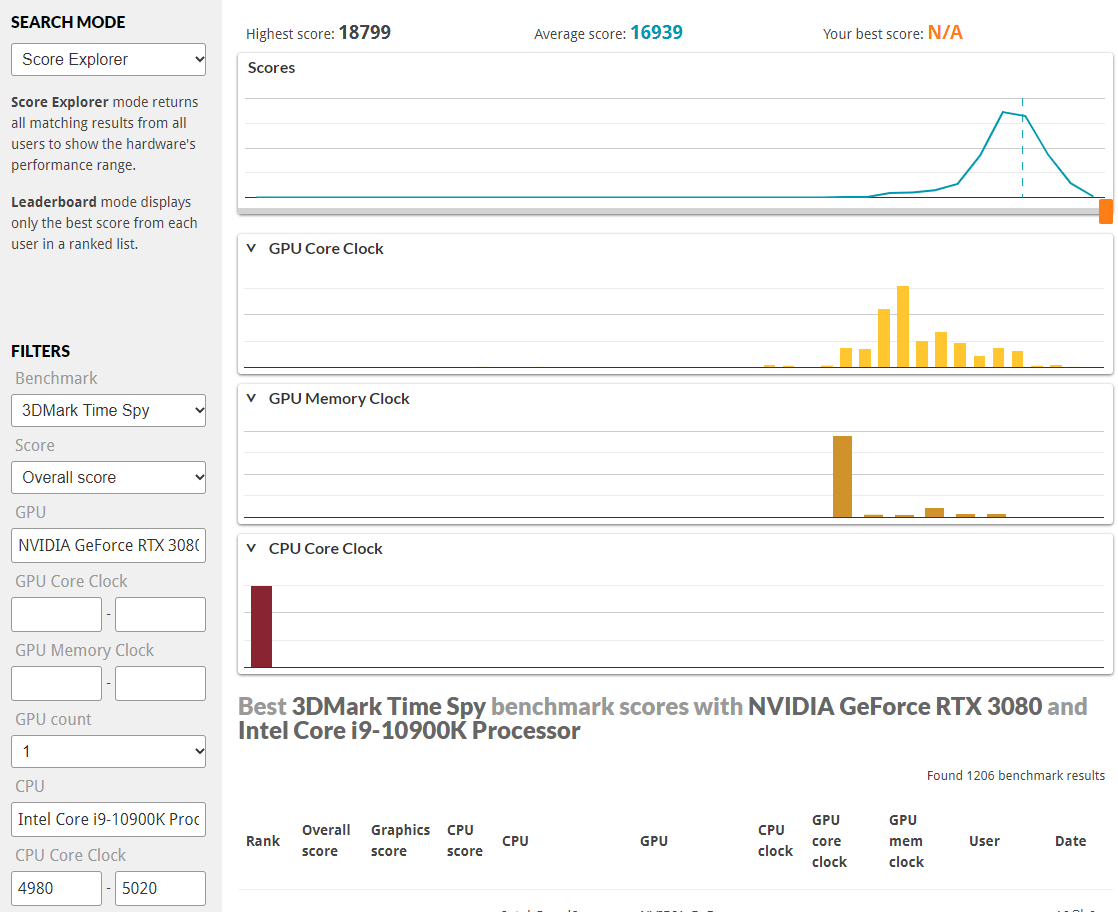Click the Average score value 16939

click(x=656, y=32)
